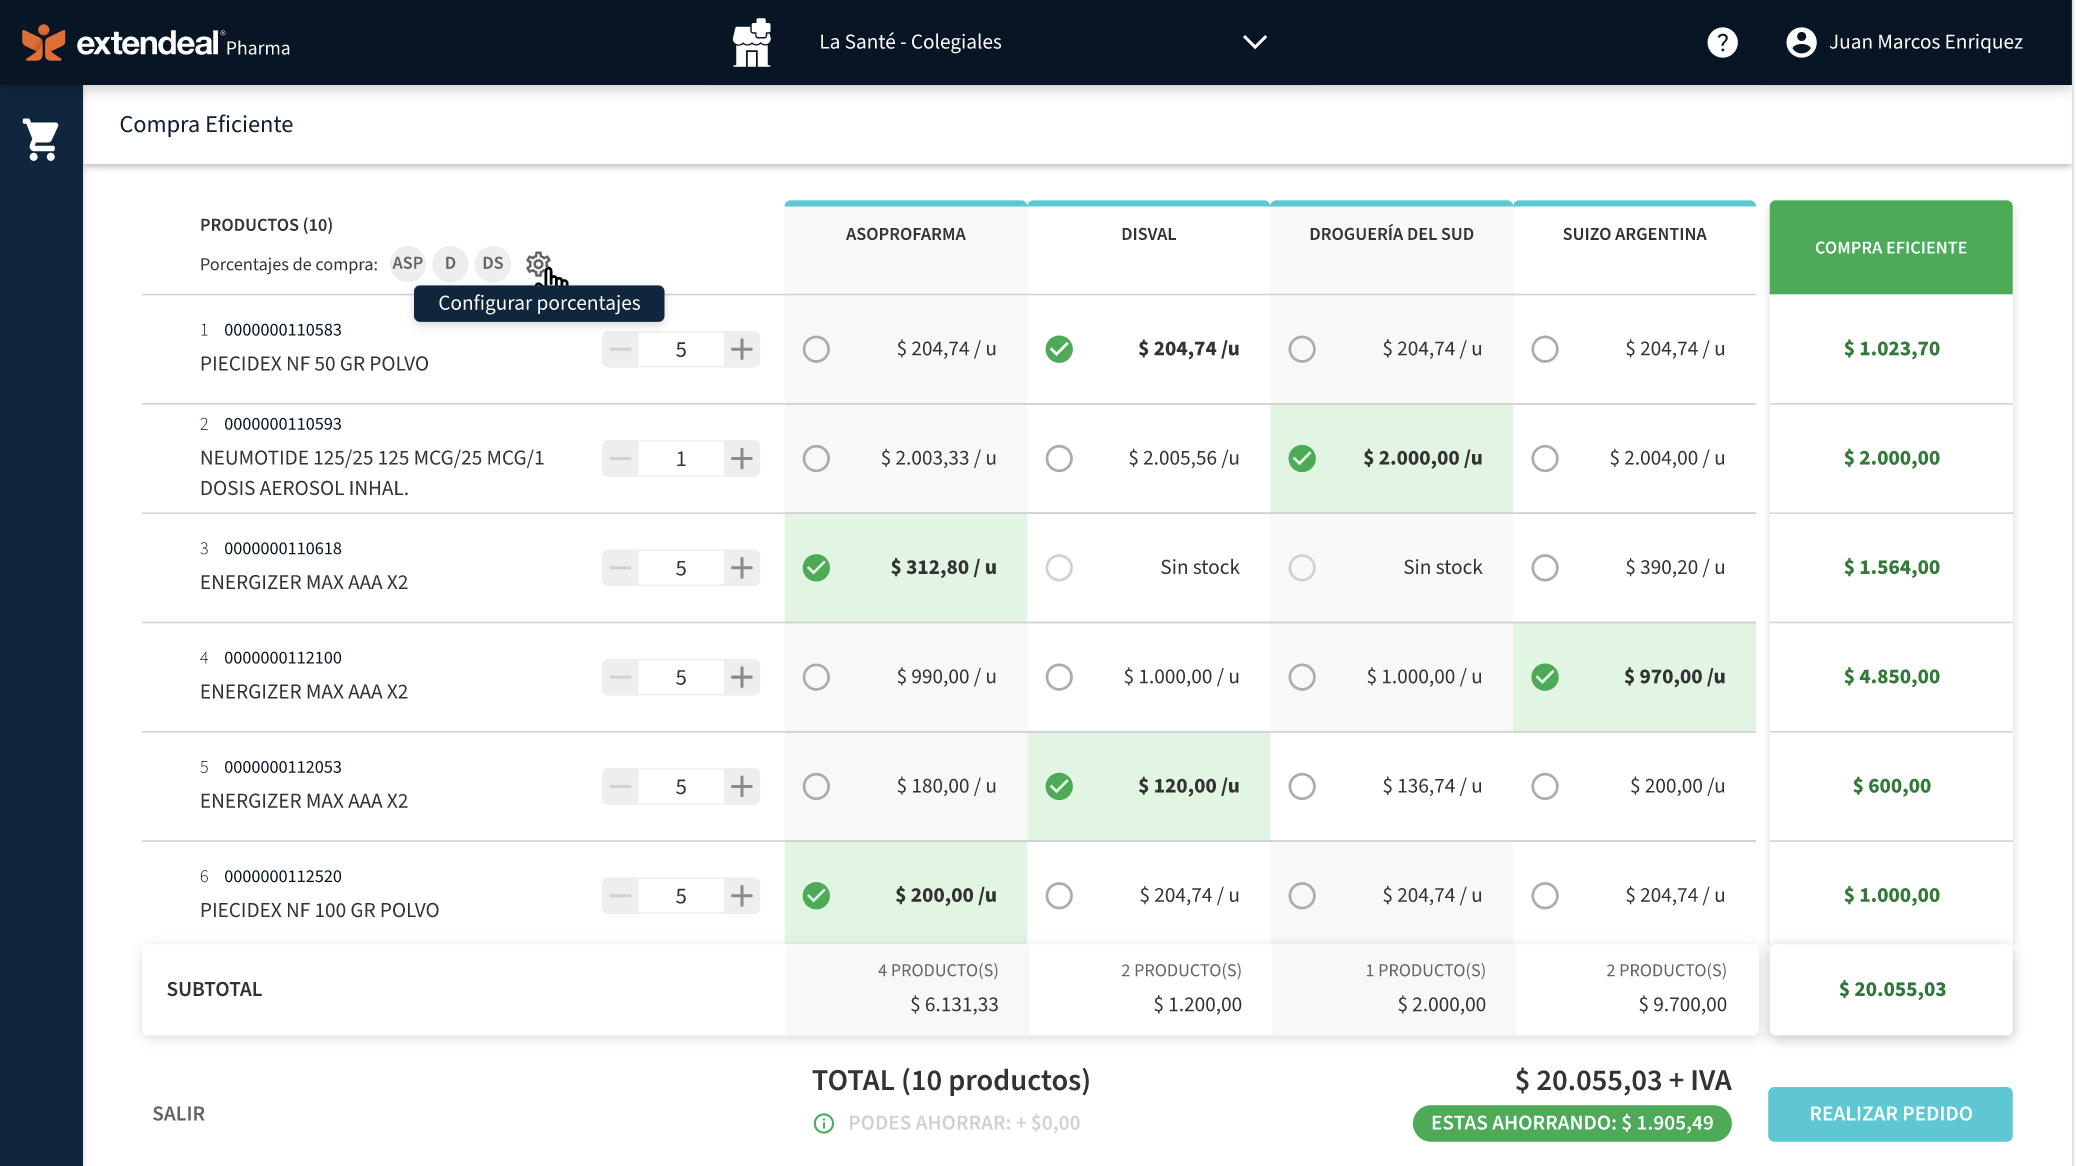This screenshot has width=2076, height=1166.
Task: Decrease quantity for product 0000000112053
Action: click(x=621, y=786)
